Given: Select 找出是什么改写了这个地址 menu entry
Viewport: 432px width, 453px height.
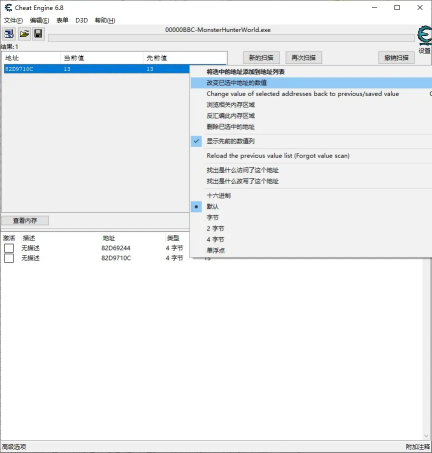Looking at the screenshot, I should [x=311, y=181].
